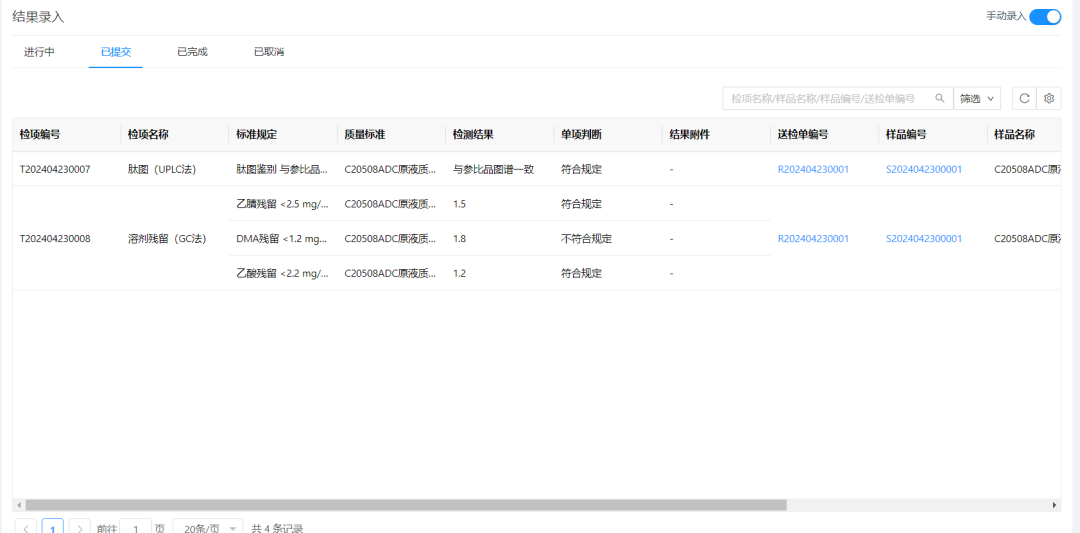This screenshot has height=533, width=1080.
Task: Open the 筛选 dropdown
Action: pos(977,98)
